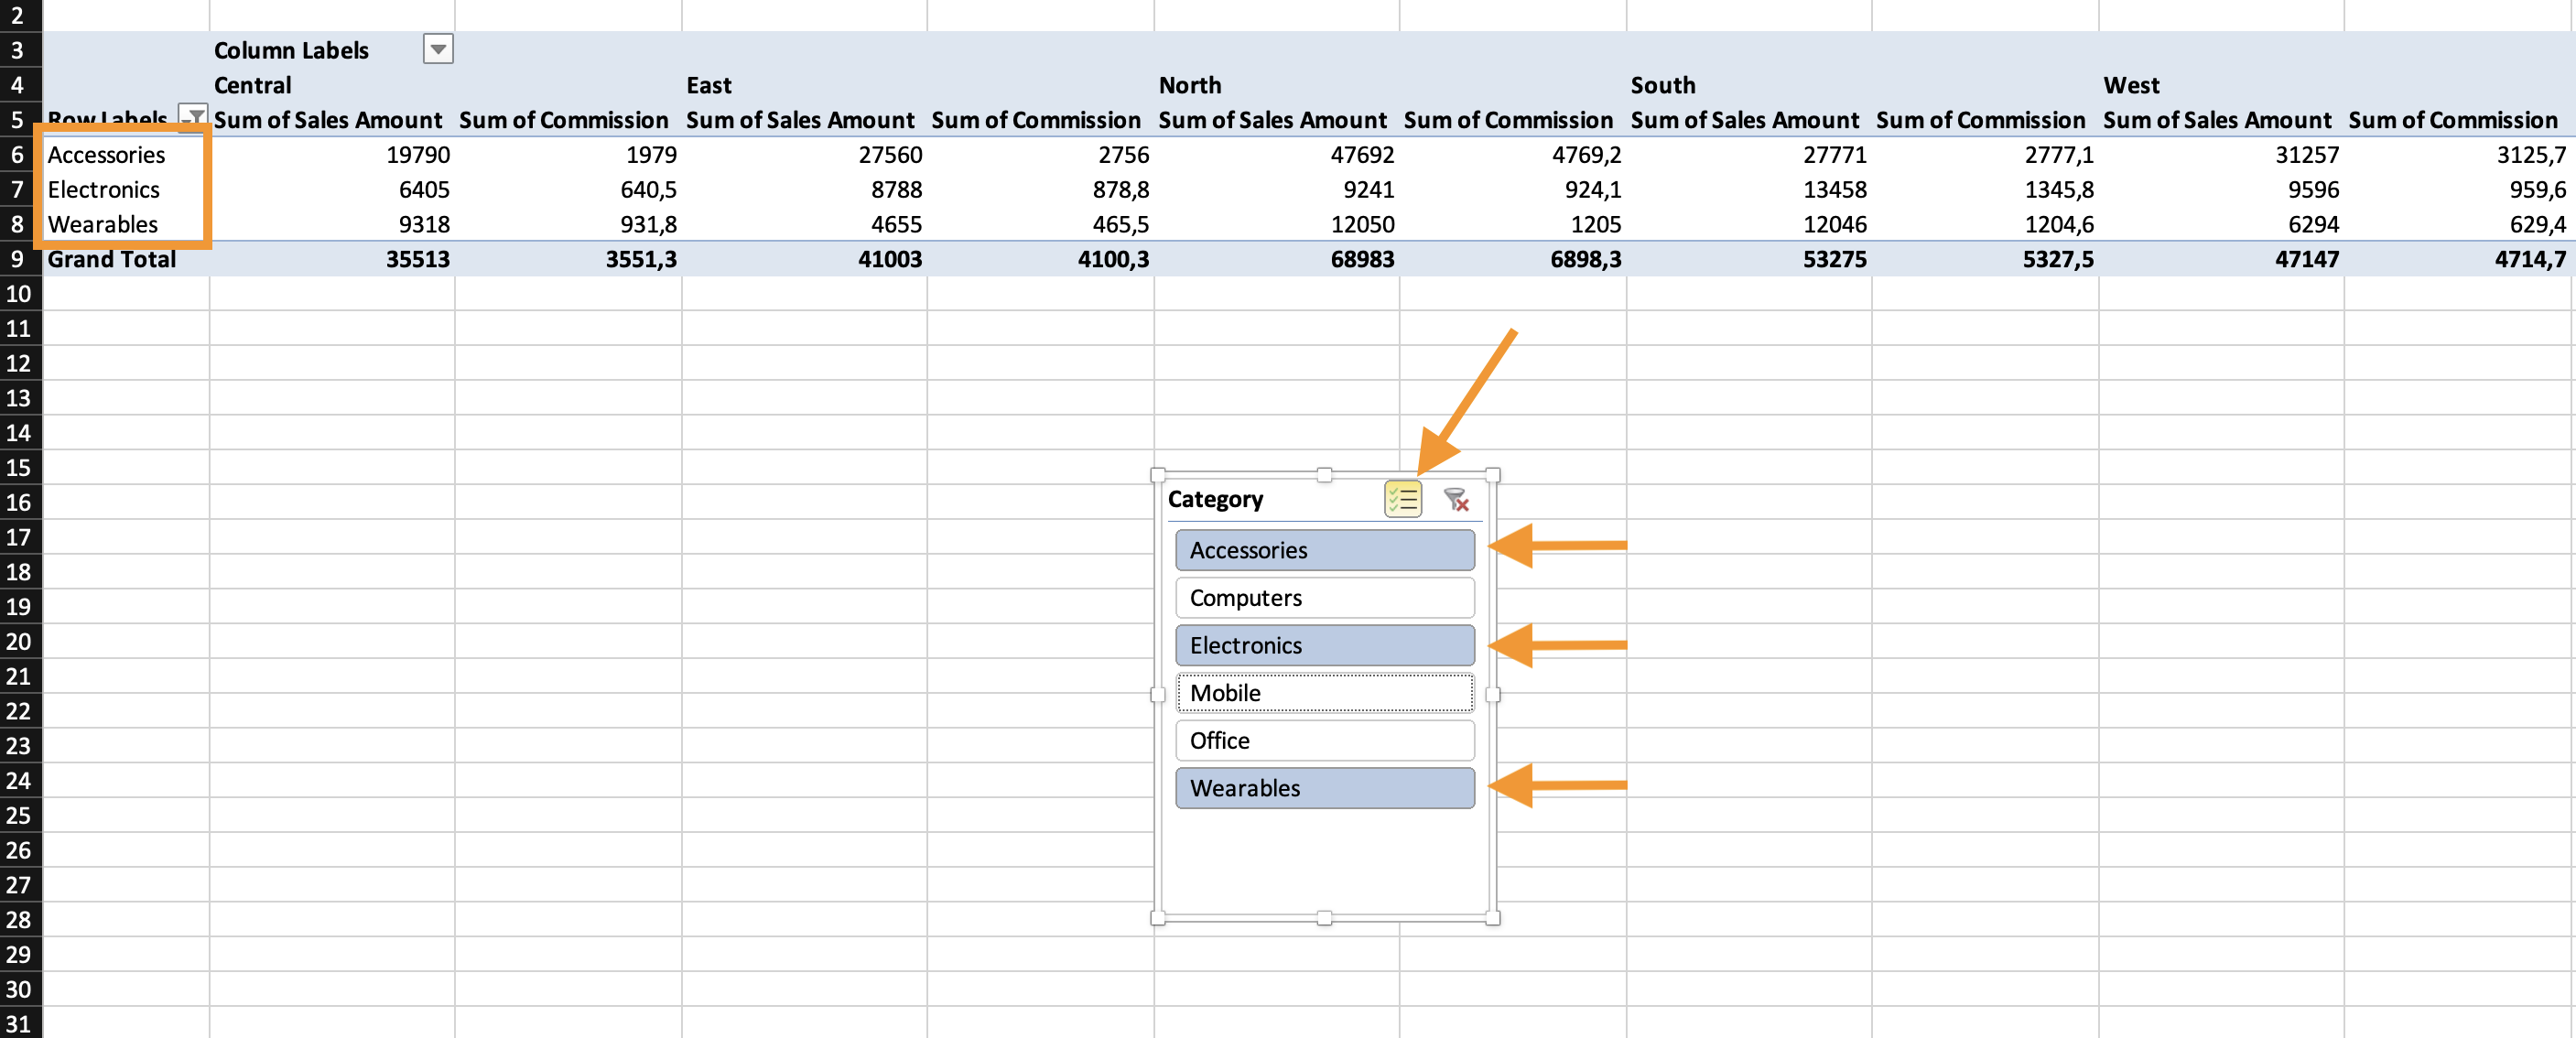Select the Computers slicer item
This screenshot has width=2576, height=1038.
(x=1324, y=598)
